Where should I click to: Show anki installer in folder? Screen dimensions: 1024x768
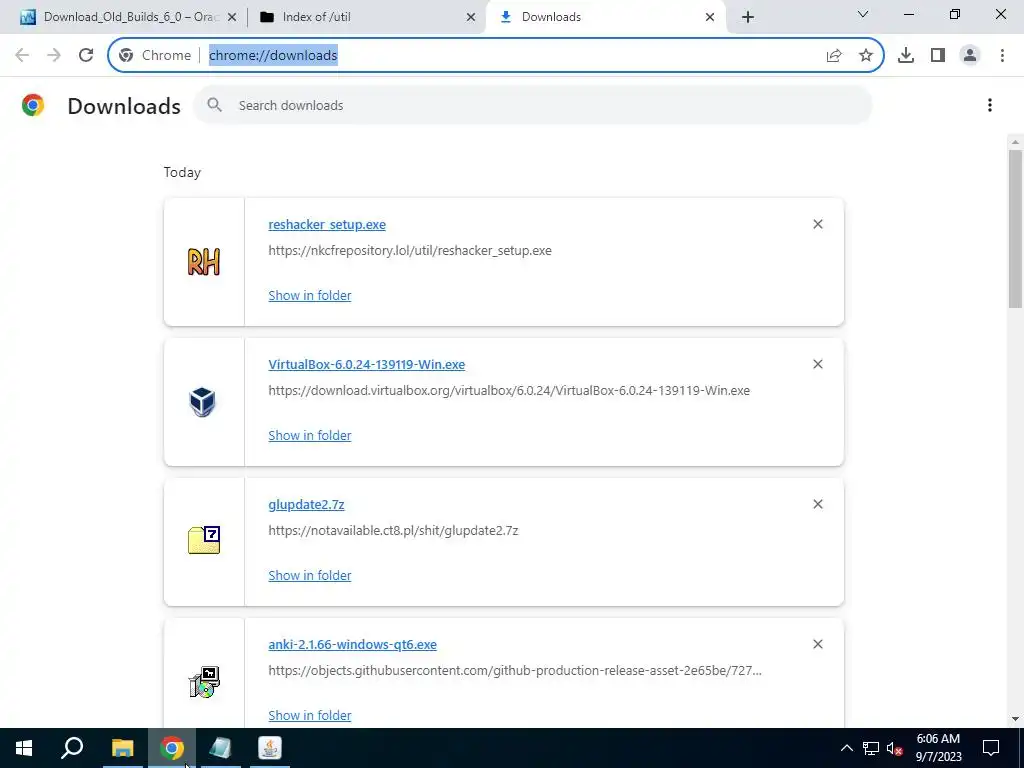(310, 715)
